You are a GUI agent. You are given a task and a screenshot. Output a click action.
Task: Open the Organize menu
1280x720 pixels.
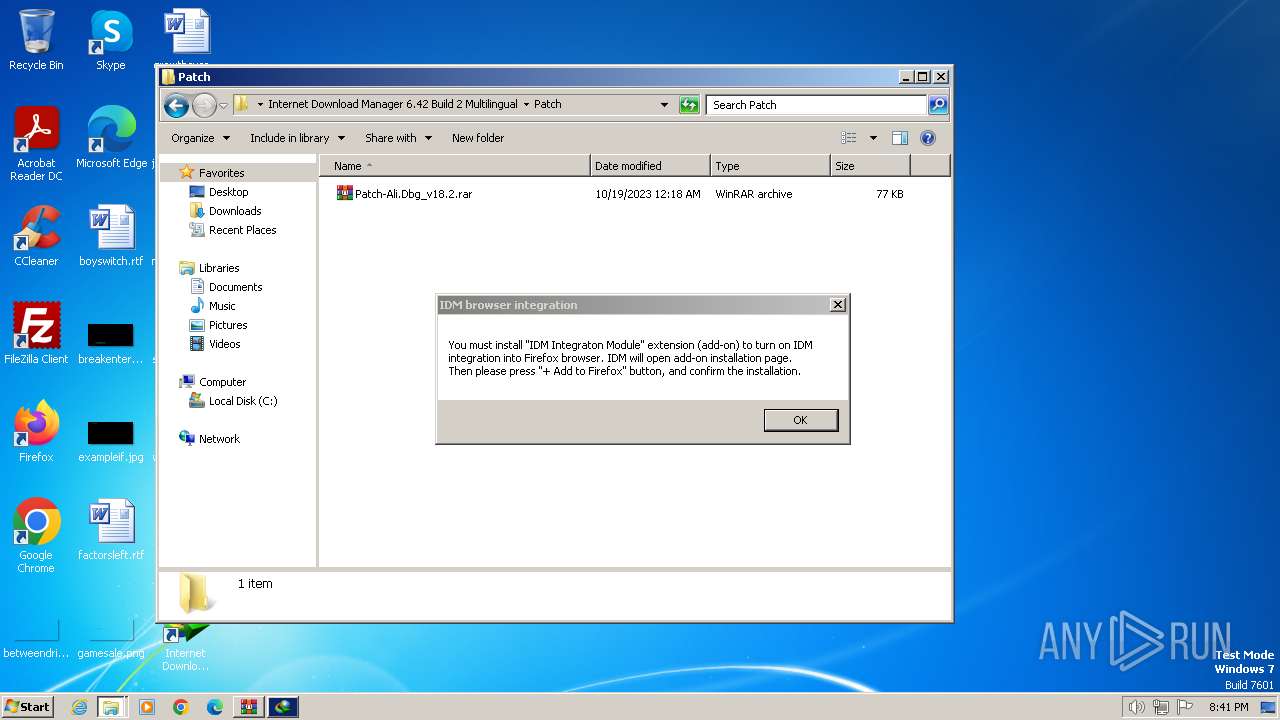coord(200,138)
